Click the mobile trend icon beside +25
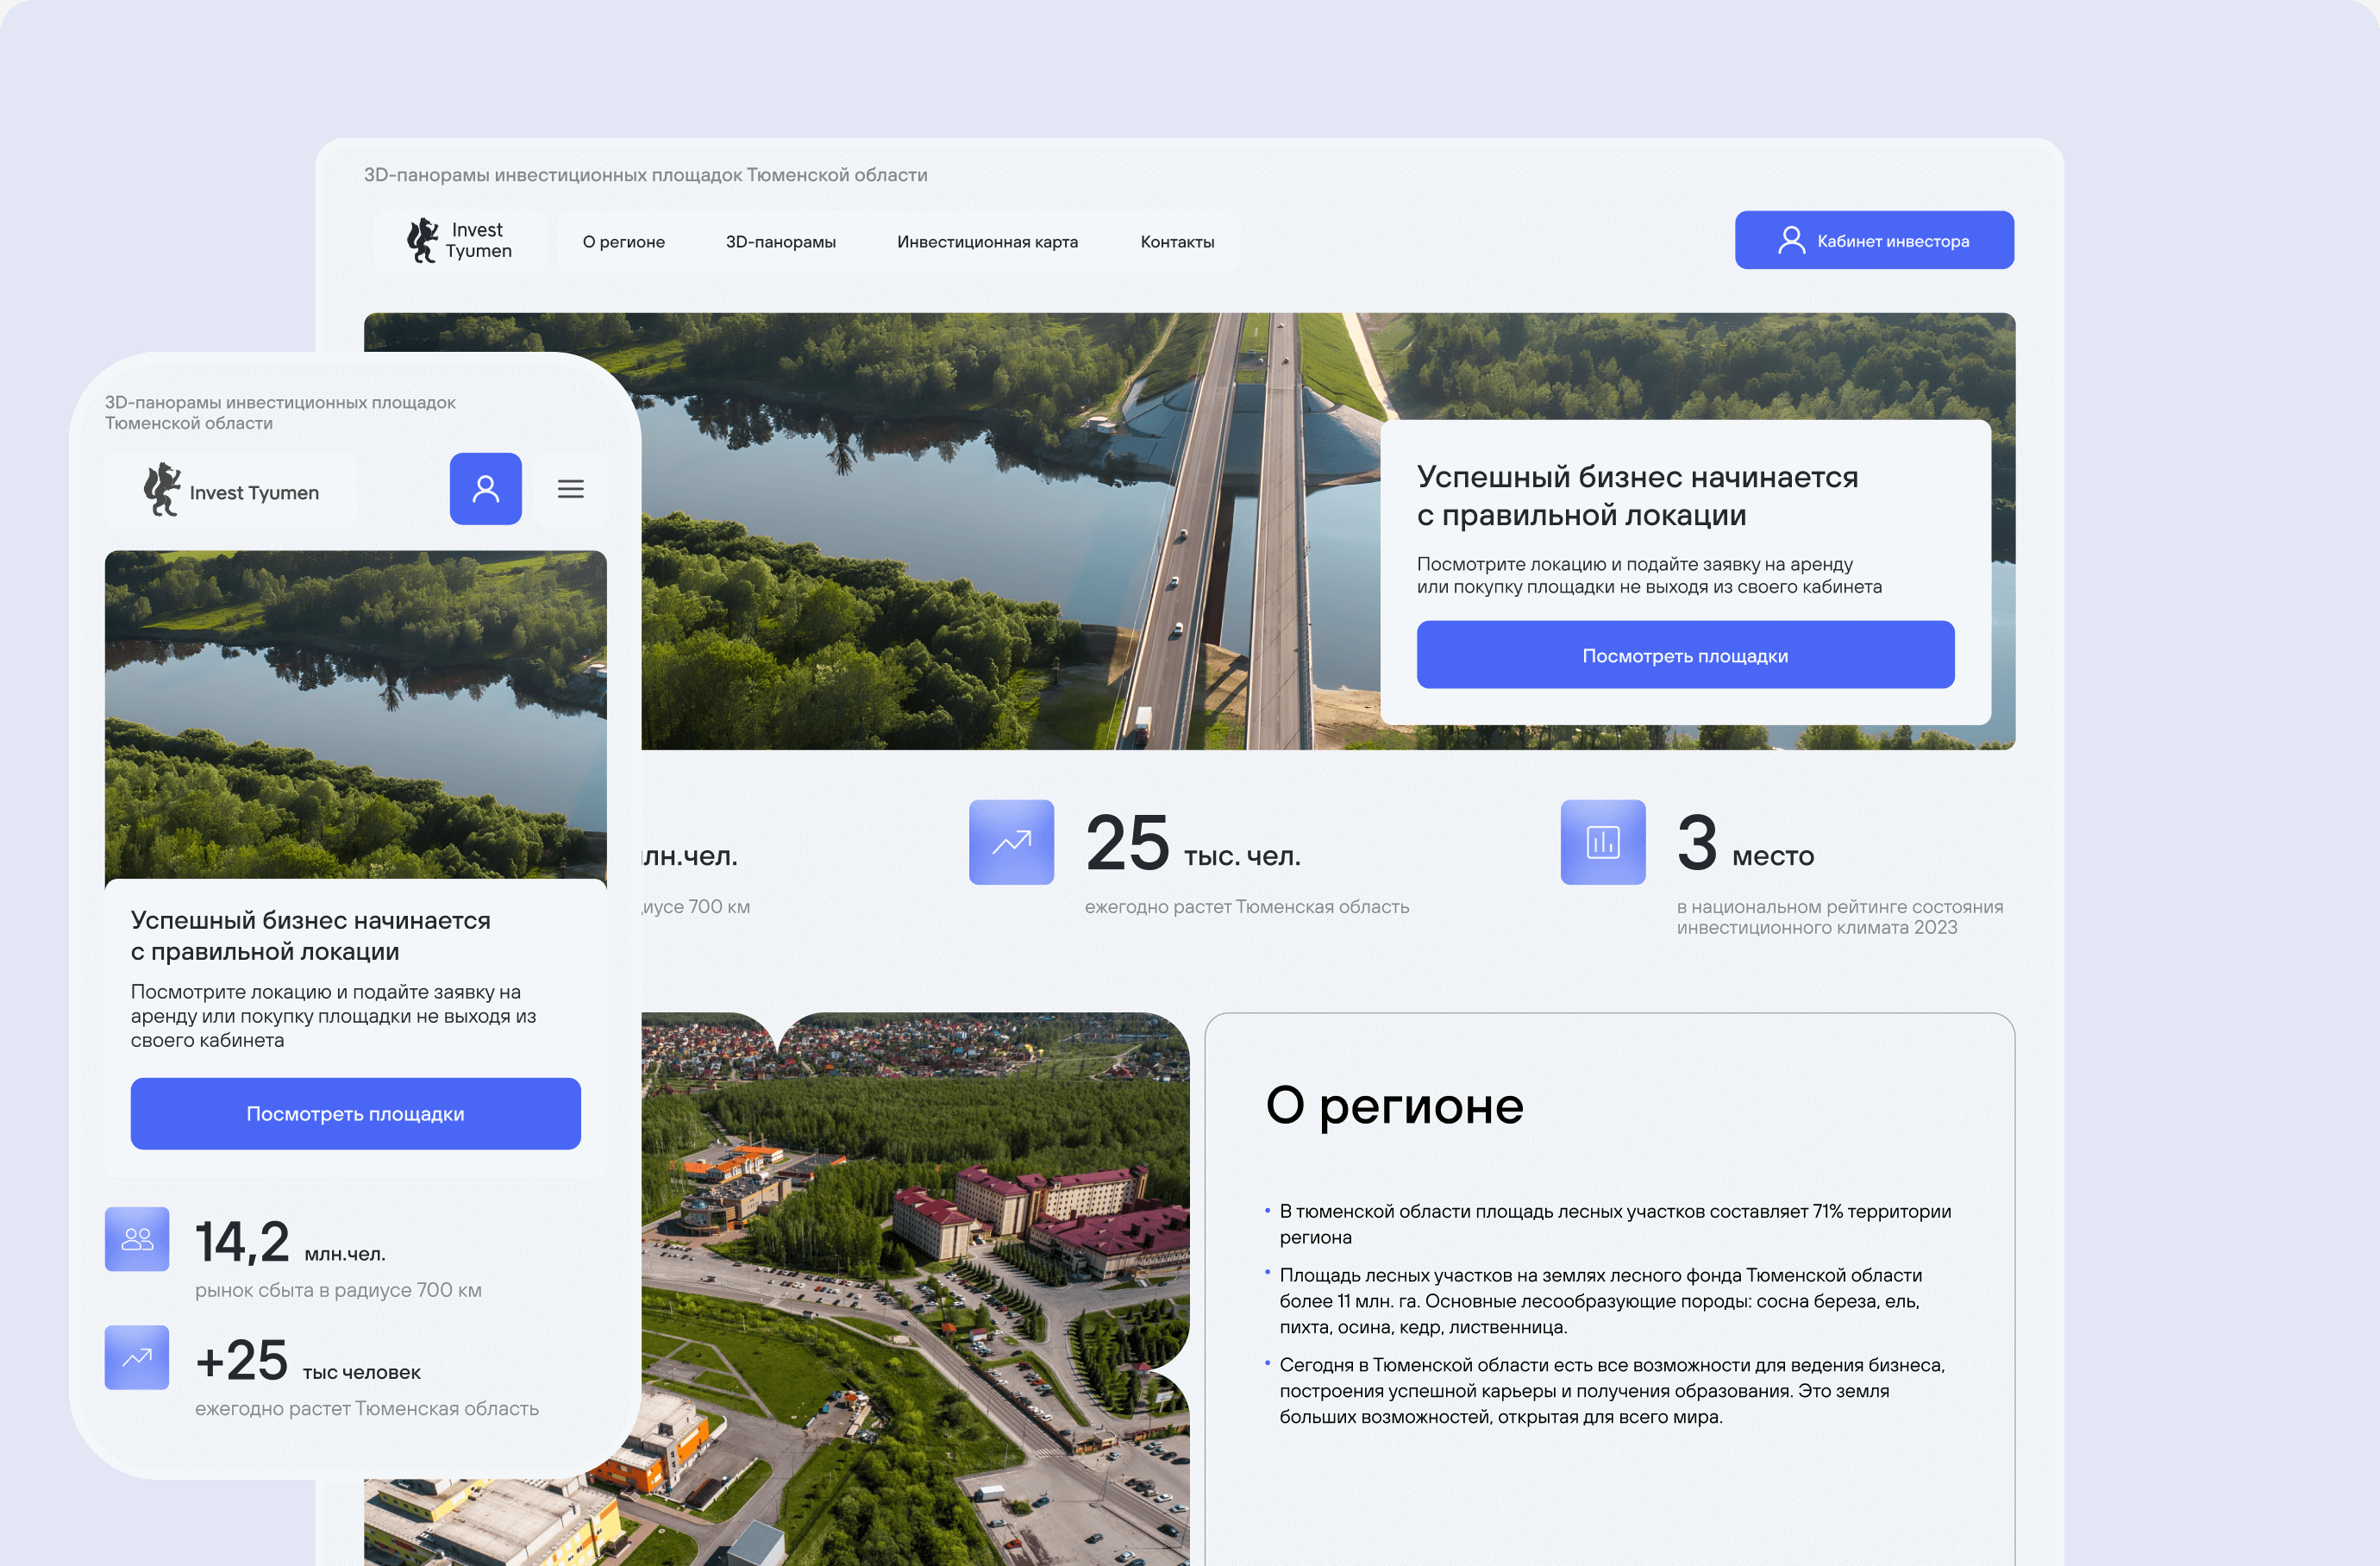This screenshot has width=2380, height=1566. tap(137, 1357)
